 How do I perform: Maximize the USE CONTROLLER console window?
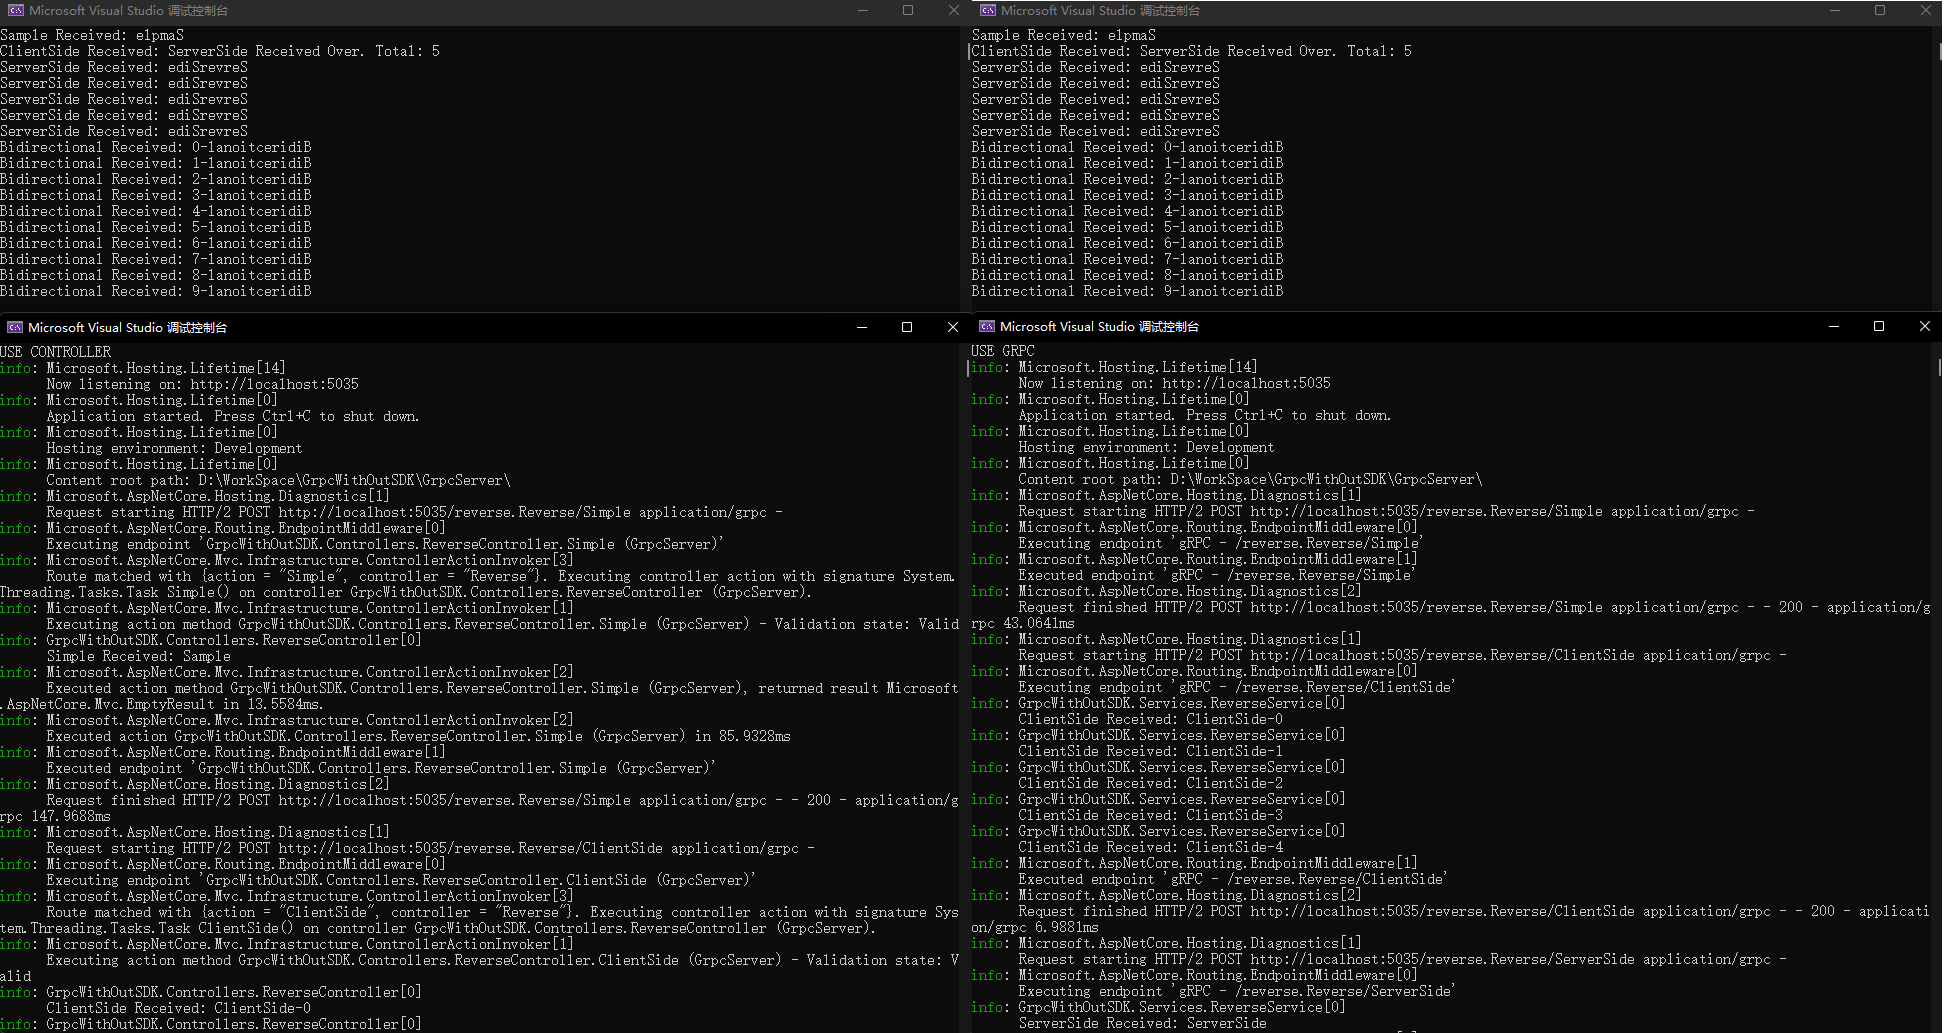pos(907,327)
